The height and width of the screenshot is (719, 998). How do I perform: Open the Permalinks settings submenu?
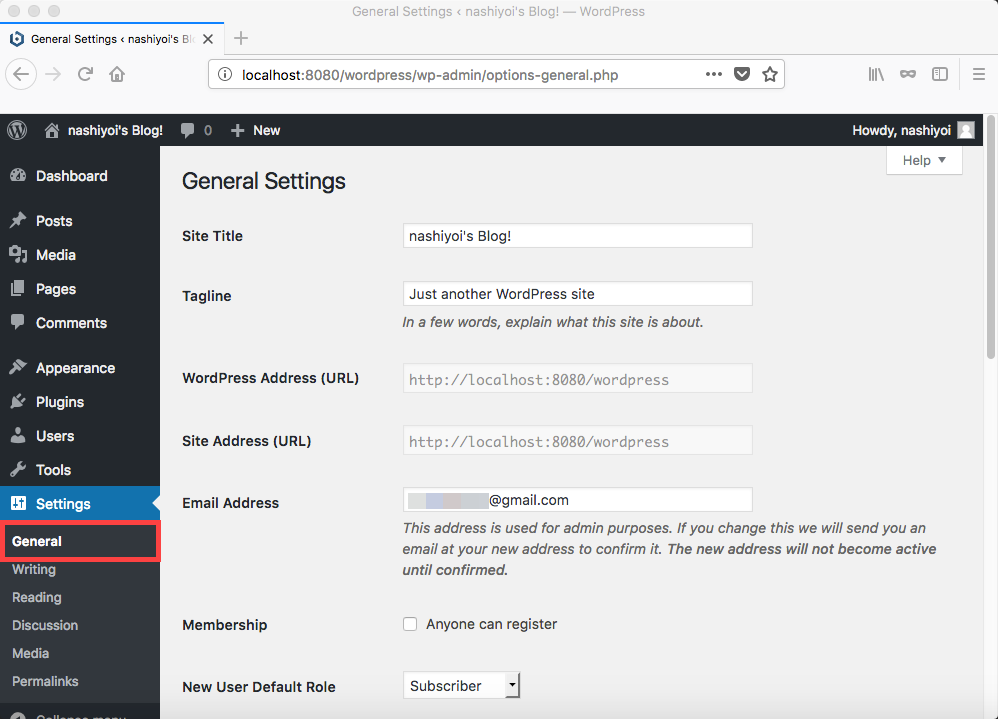45,681
